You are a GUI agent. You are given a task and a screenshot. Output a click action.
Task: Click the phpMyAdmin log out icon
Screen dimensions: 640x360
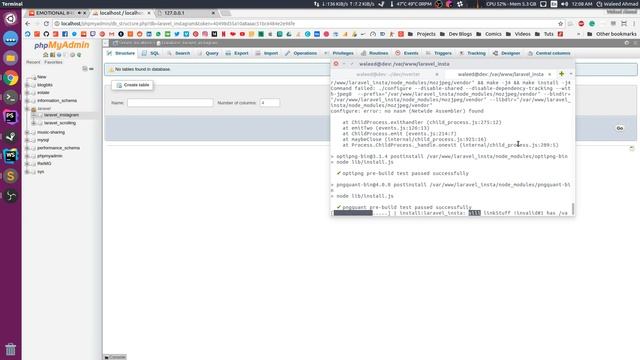tap(52, 55)
